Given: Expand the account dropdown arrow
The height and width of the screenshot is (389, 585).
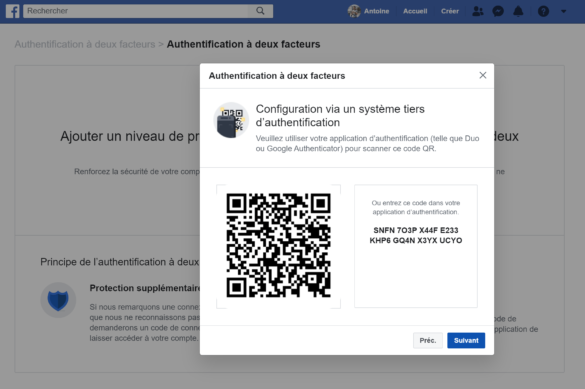Looking at the screenshot, I should coord(563,12).
